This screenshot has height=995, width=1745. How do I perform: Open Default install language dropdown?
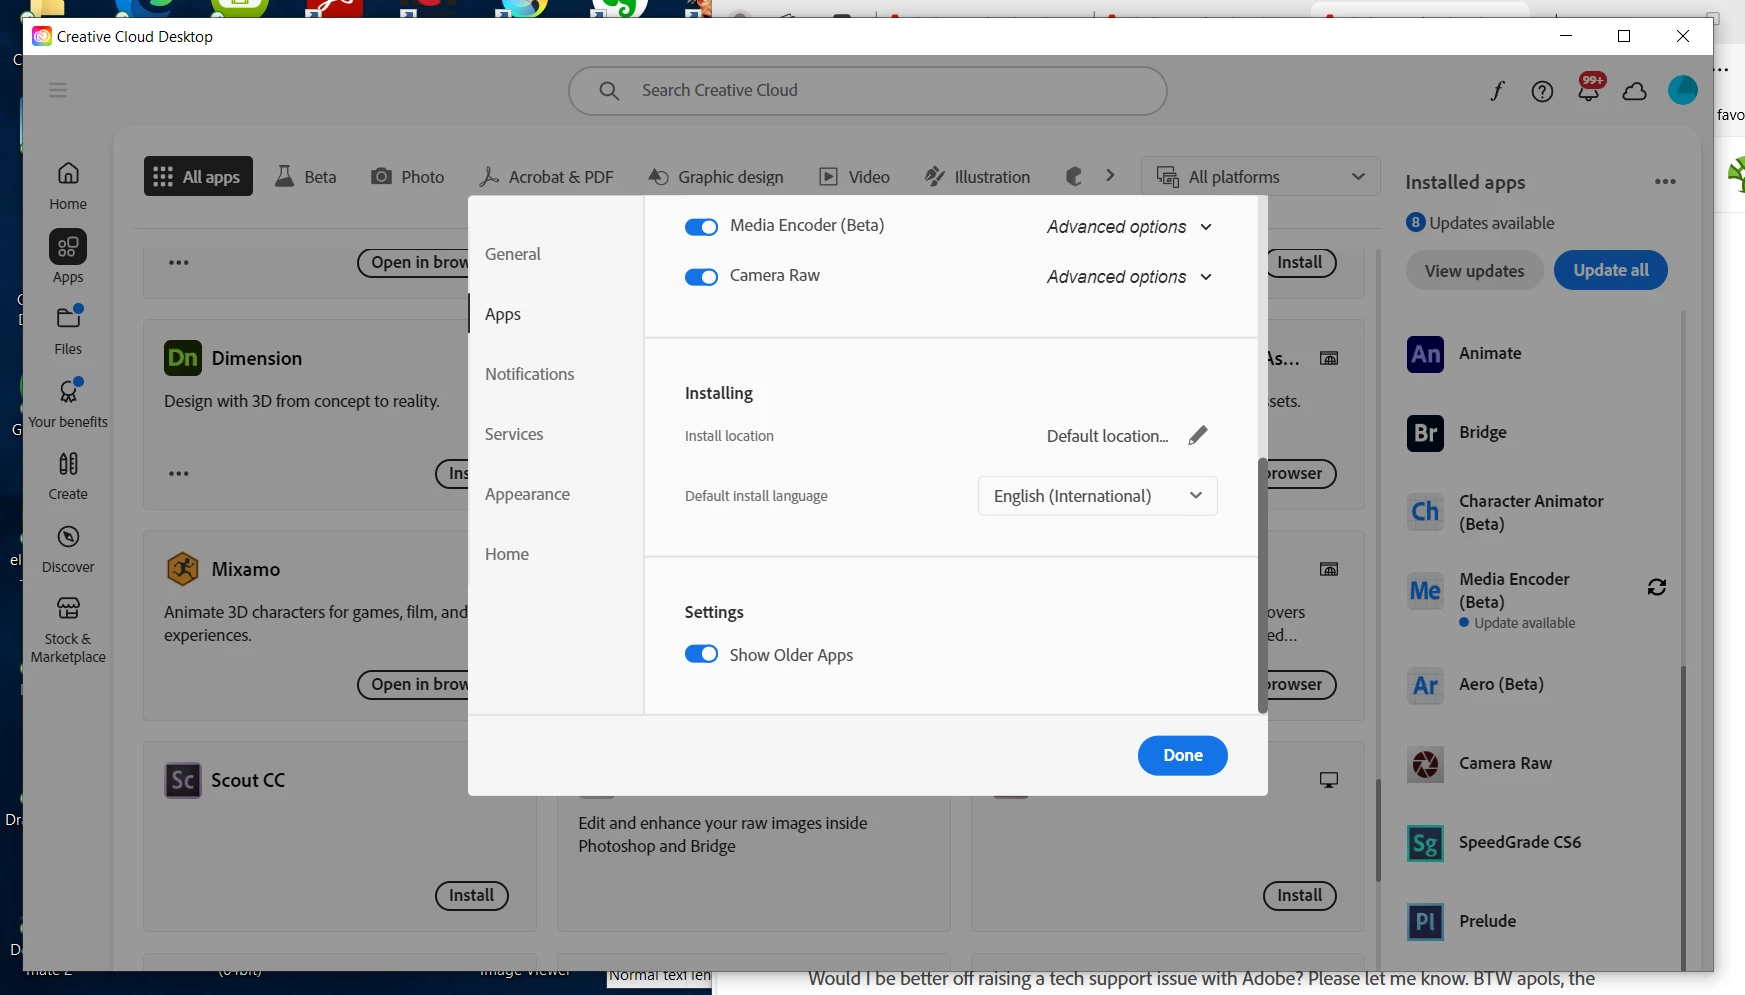tap(1097, 496)
